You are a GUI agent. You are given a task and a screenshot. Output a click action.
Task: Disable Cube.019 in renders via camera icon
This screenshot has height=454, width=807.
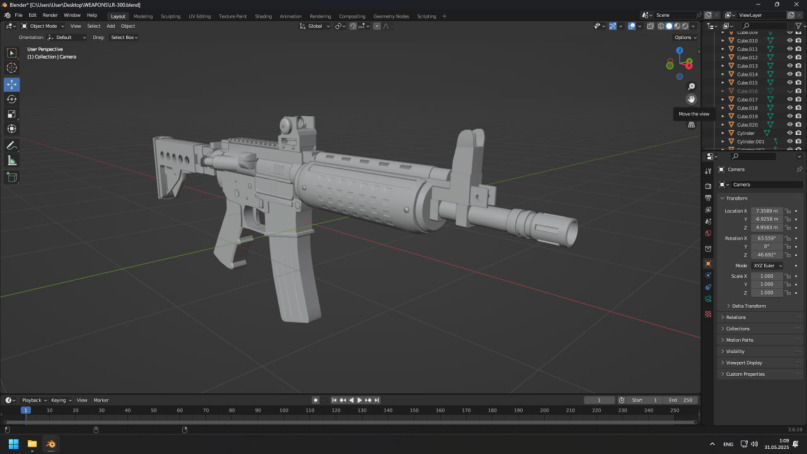(798, 116)
